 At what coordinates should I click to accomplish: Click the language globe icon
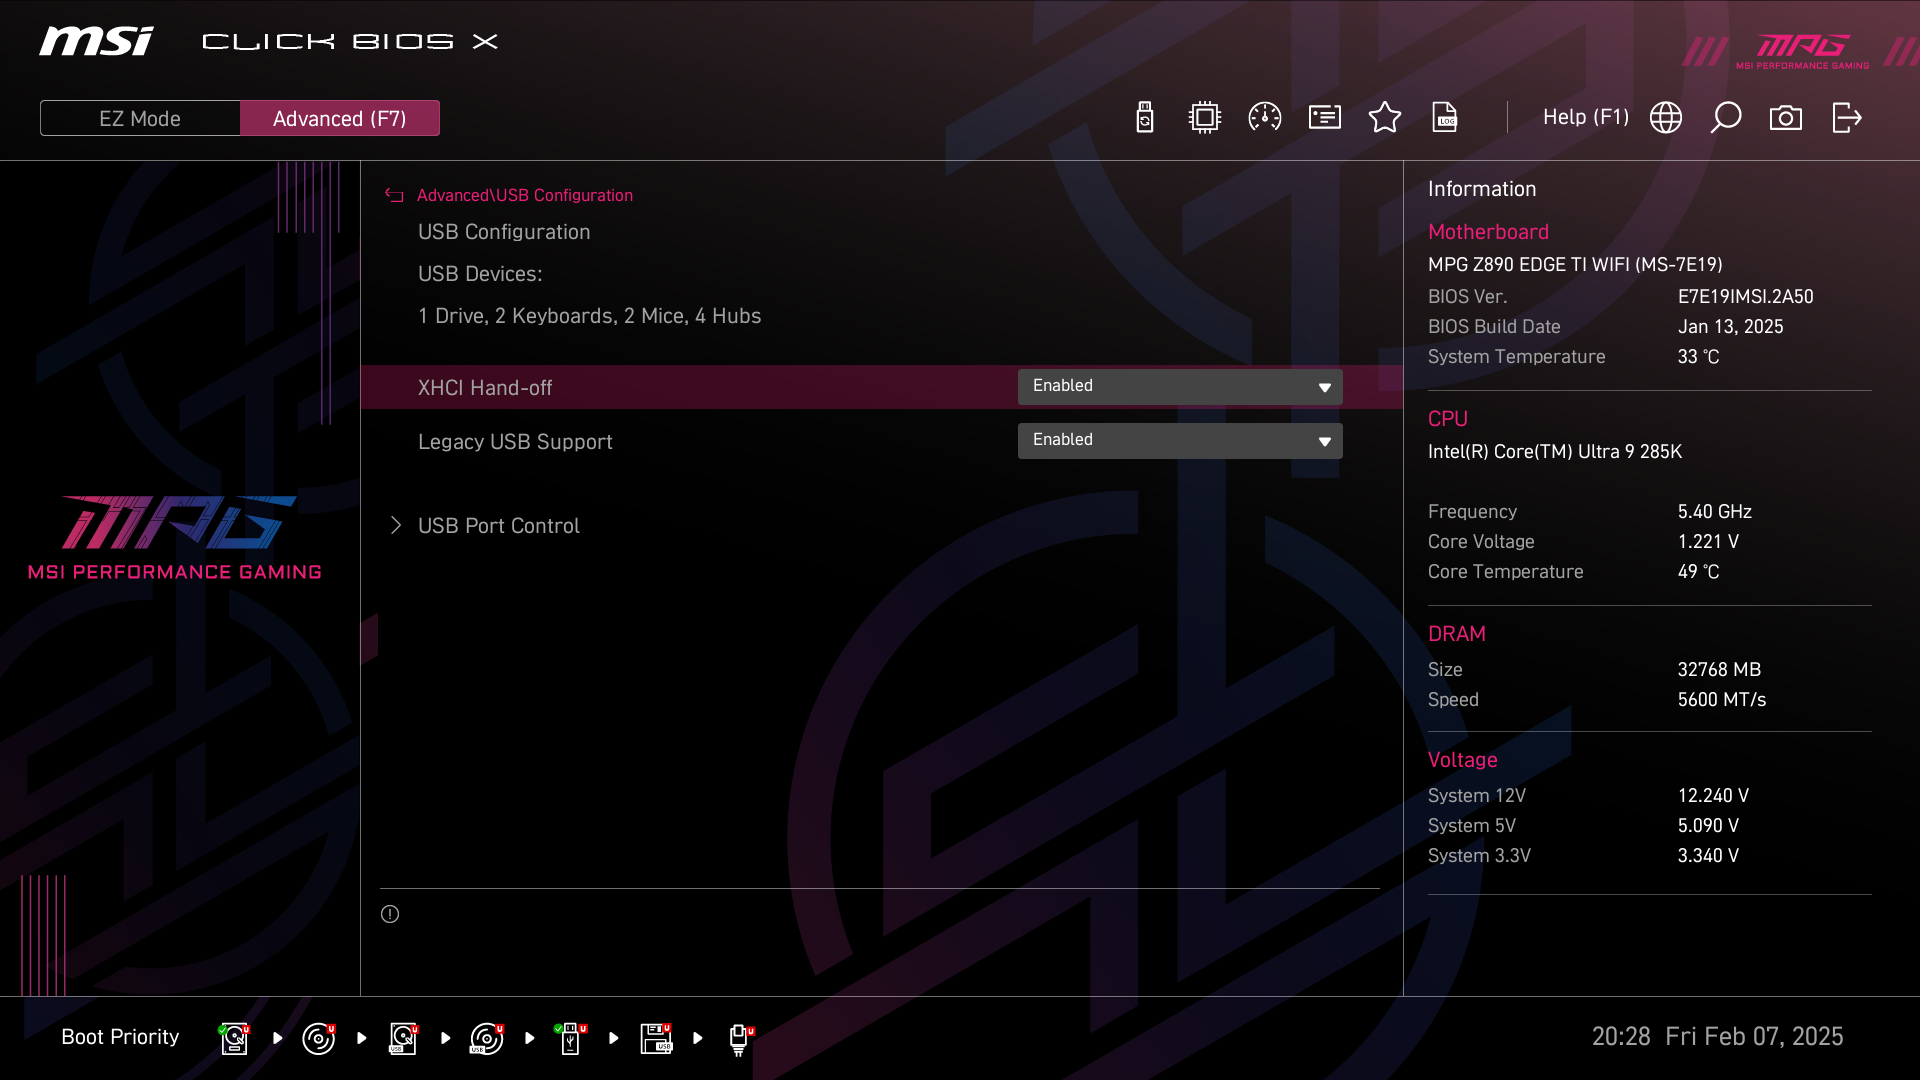tap(1666, 118)
